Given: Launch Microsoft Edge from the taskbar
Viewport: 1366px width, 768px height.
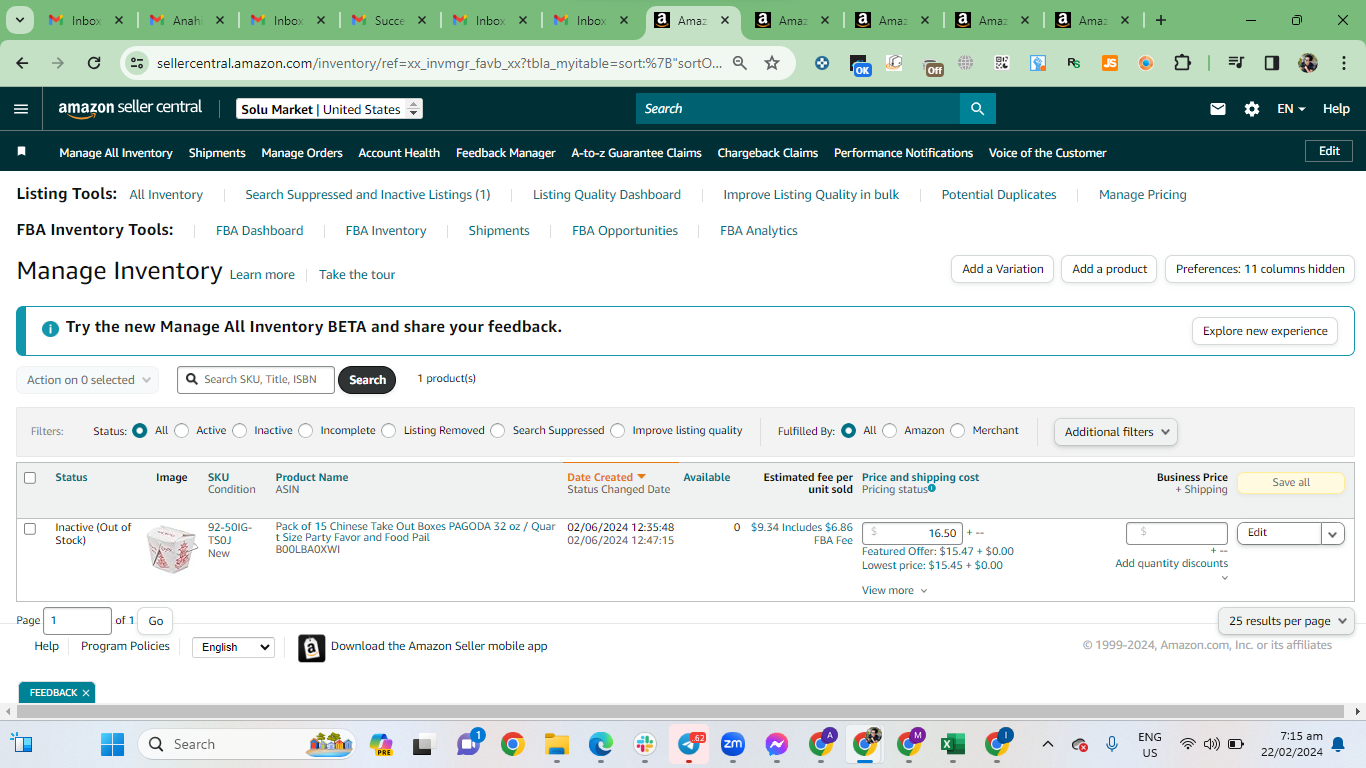Looking at the screenshot, I should click(600, 744).
